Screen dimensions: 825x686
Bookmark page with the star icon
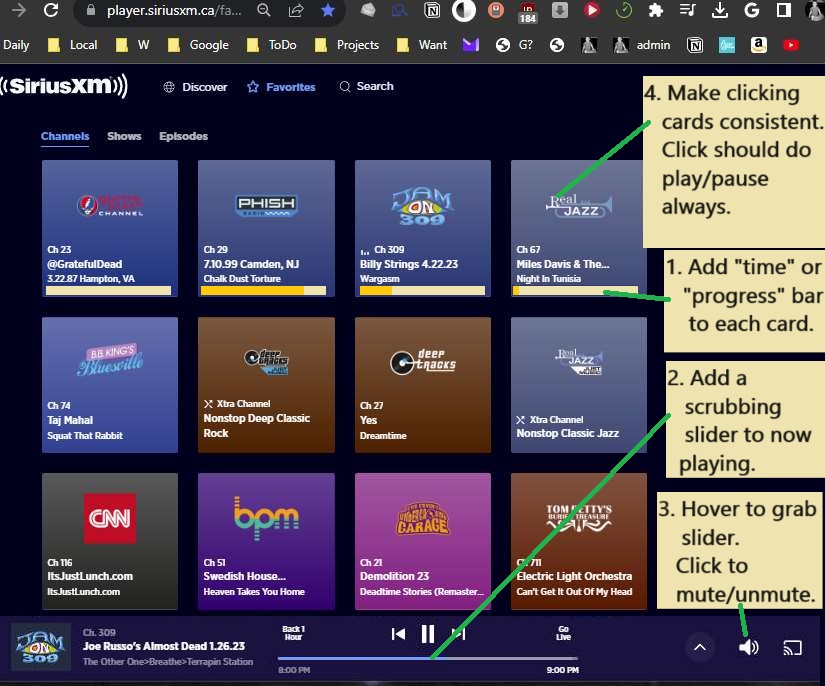click(328, 12)
